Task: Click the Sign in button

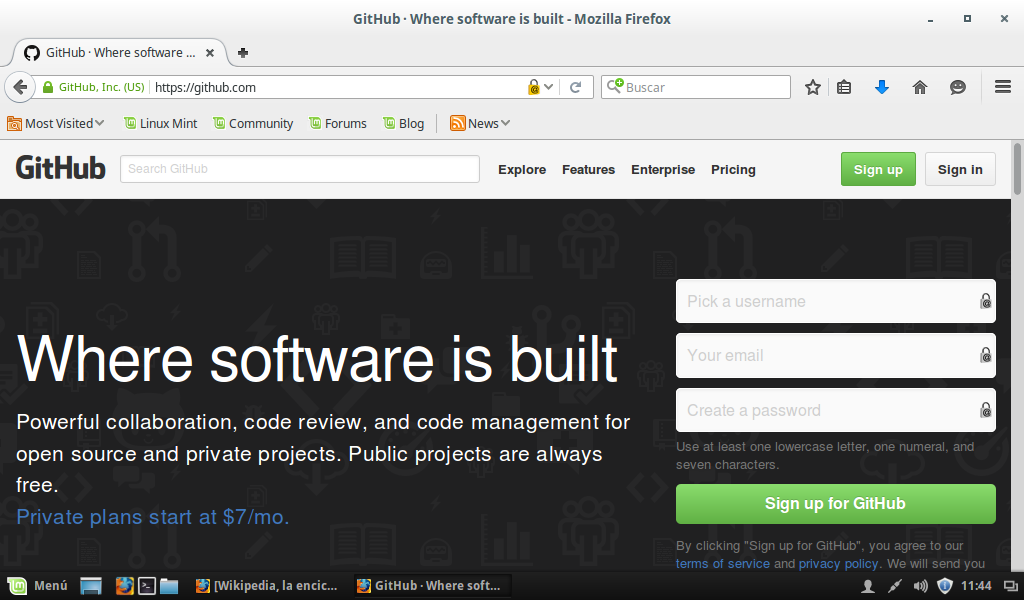Action: point(960,169)
